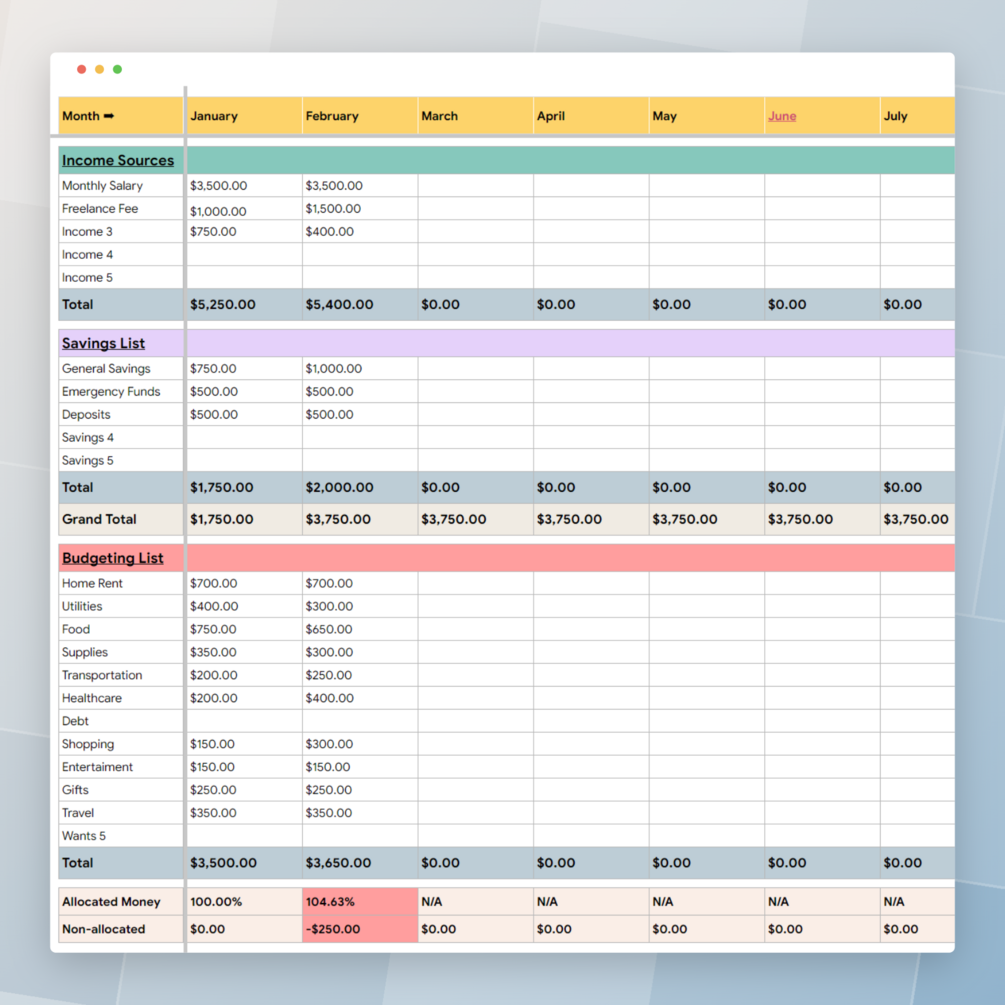Screen dimensions: 1005x1005
Task: Select the February column header
Action: [360, 116]
